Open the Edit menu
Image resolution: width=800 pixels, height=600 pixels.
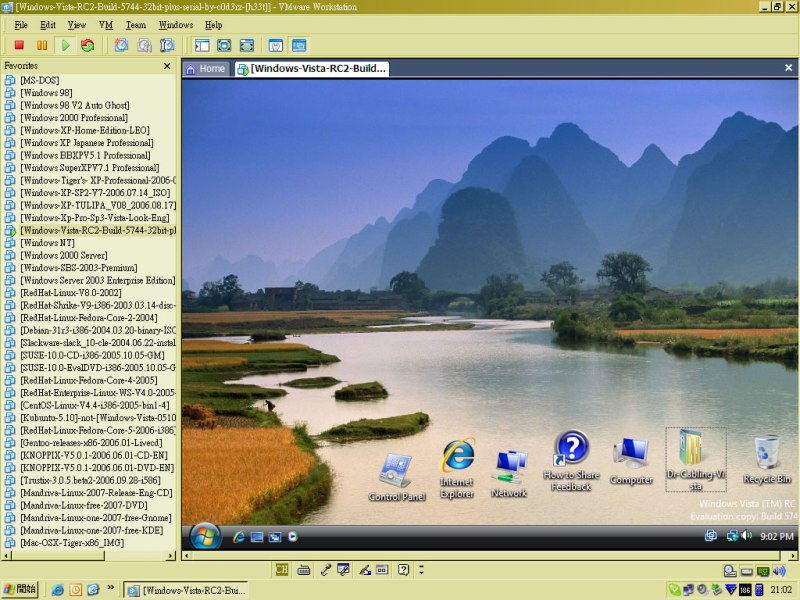coord(48,25)
